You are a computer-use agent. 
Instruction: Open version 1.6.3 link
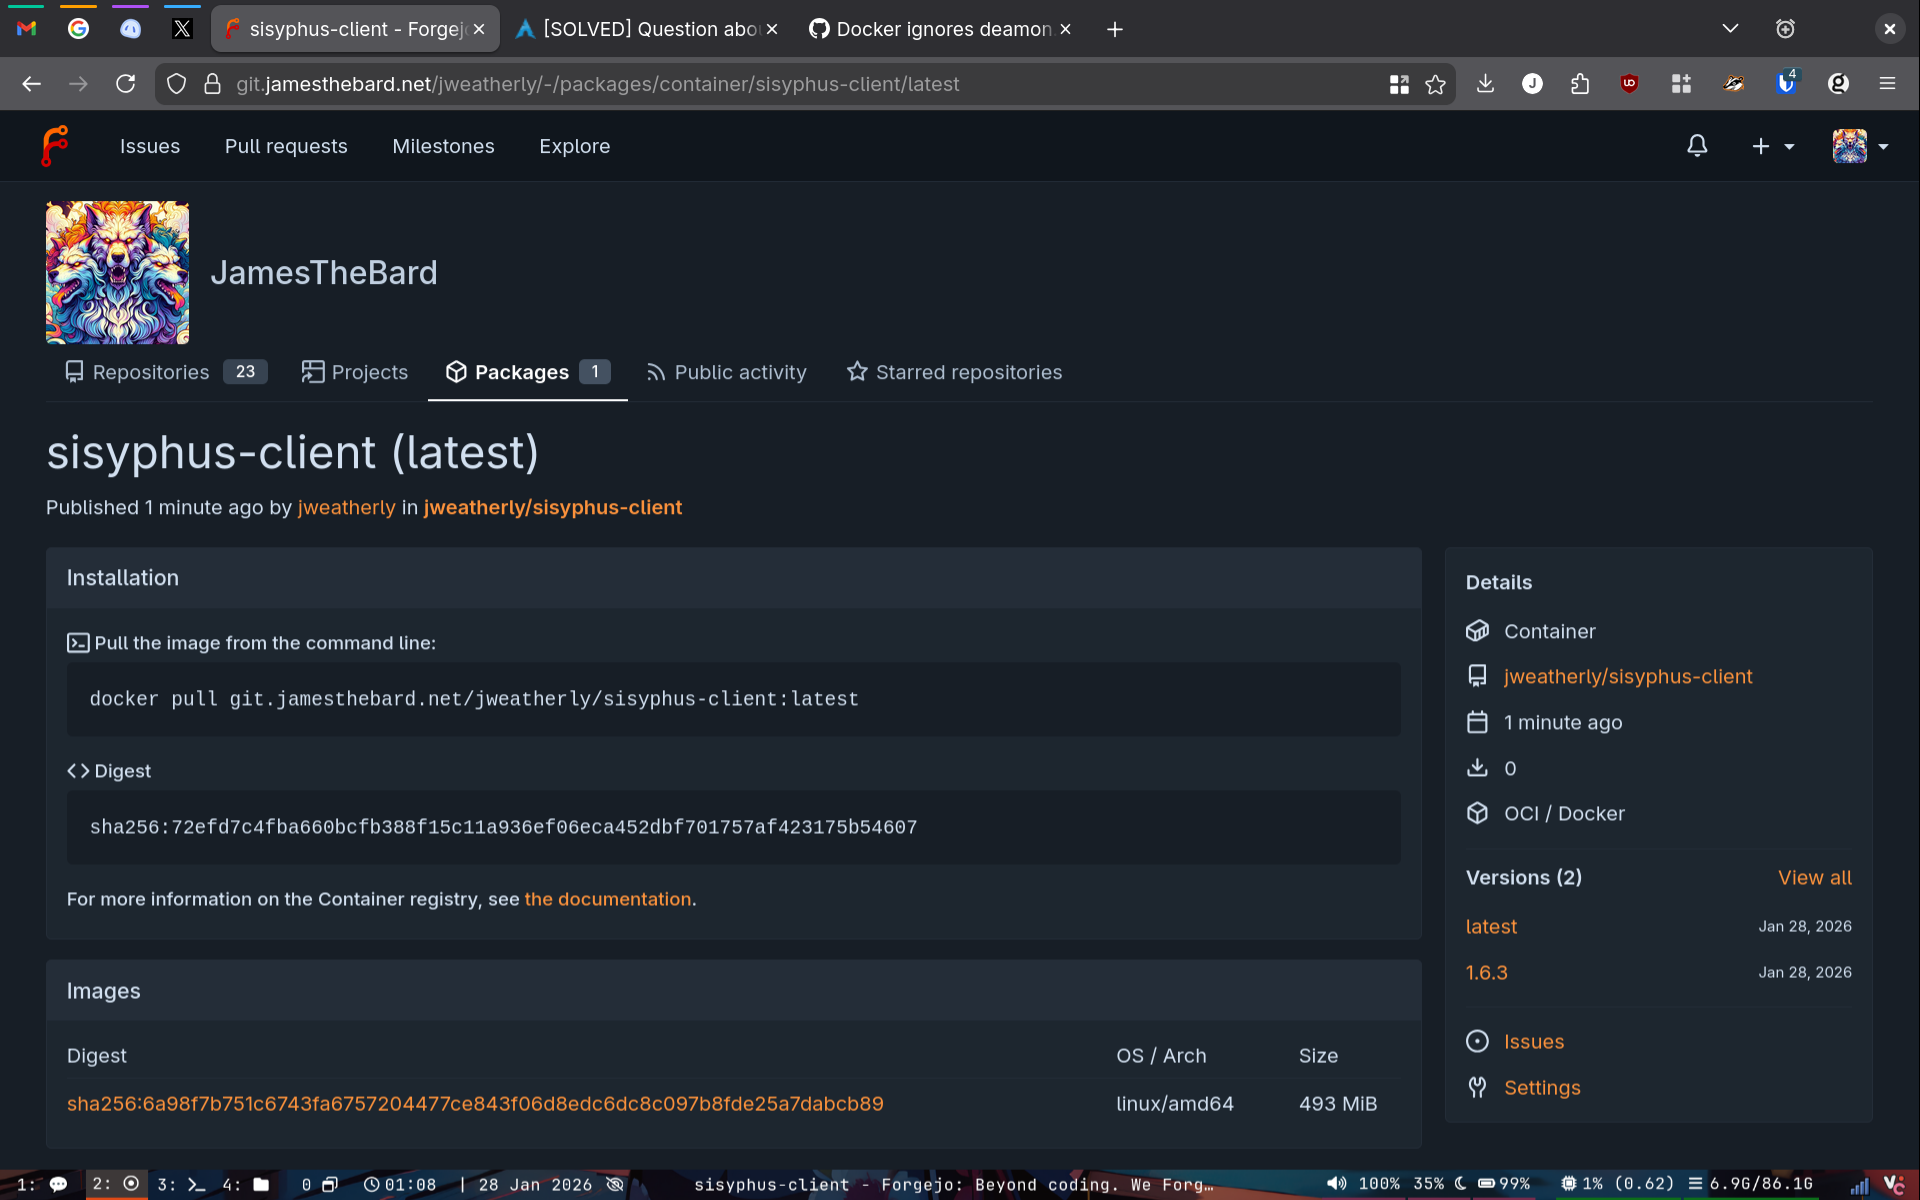[x=1486, y=972]
